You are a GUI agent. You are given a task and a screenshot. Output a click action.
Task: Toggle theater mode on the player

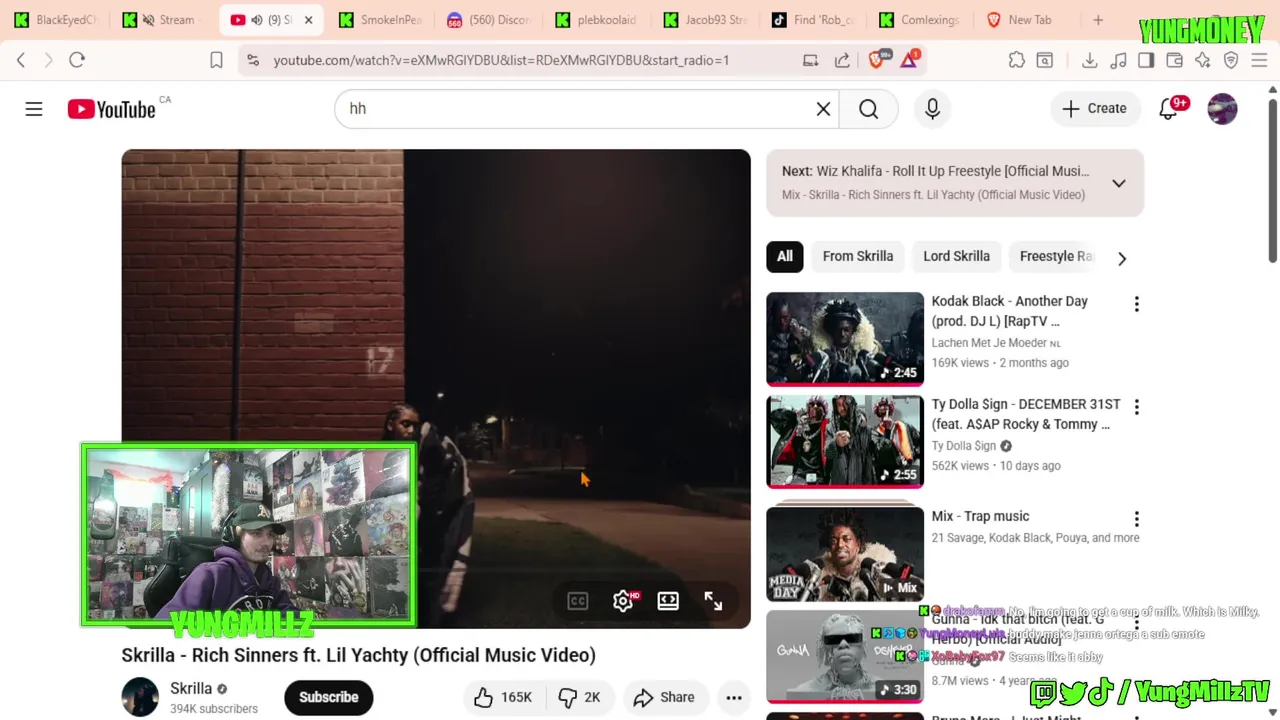[x=668, y=600]
